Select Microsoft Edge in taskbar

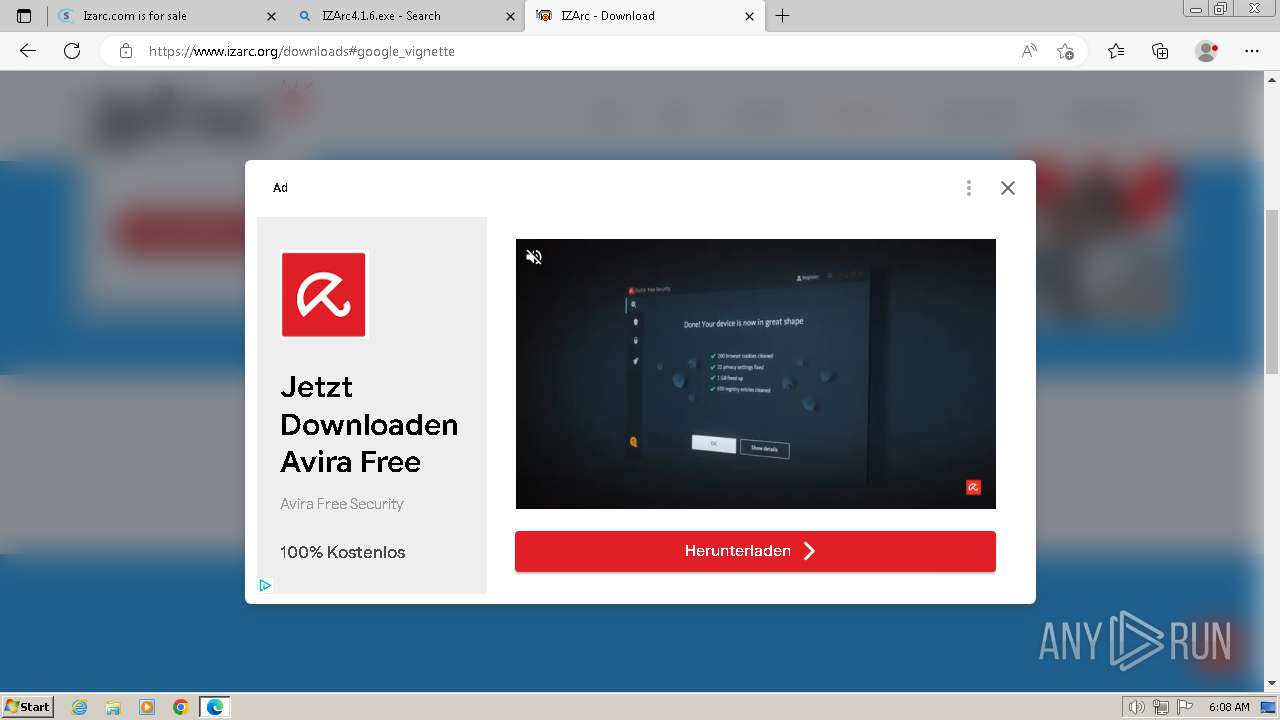point(215,707)
